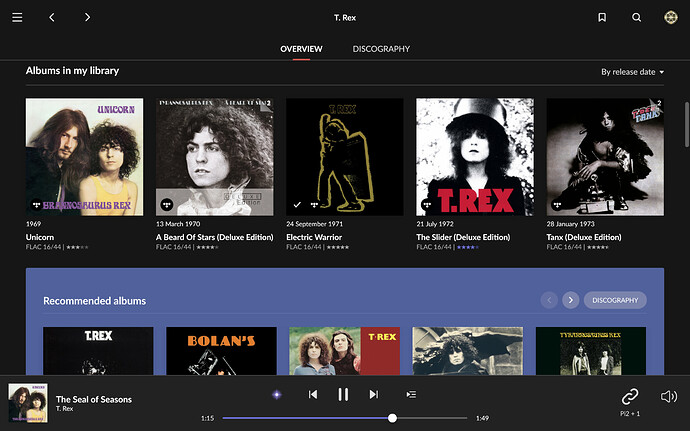Go back with the left arrow
Screen dimensions: 690x431
[52, 17]
